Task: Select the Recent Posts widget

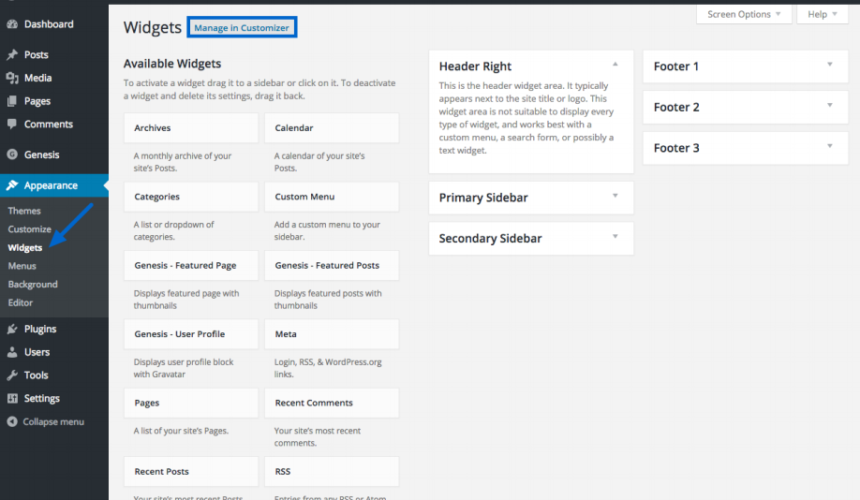Action: click(x=191, y=471)
